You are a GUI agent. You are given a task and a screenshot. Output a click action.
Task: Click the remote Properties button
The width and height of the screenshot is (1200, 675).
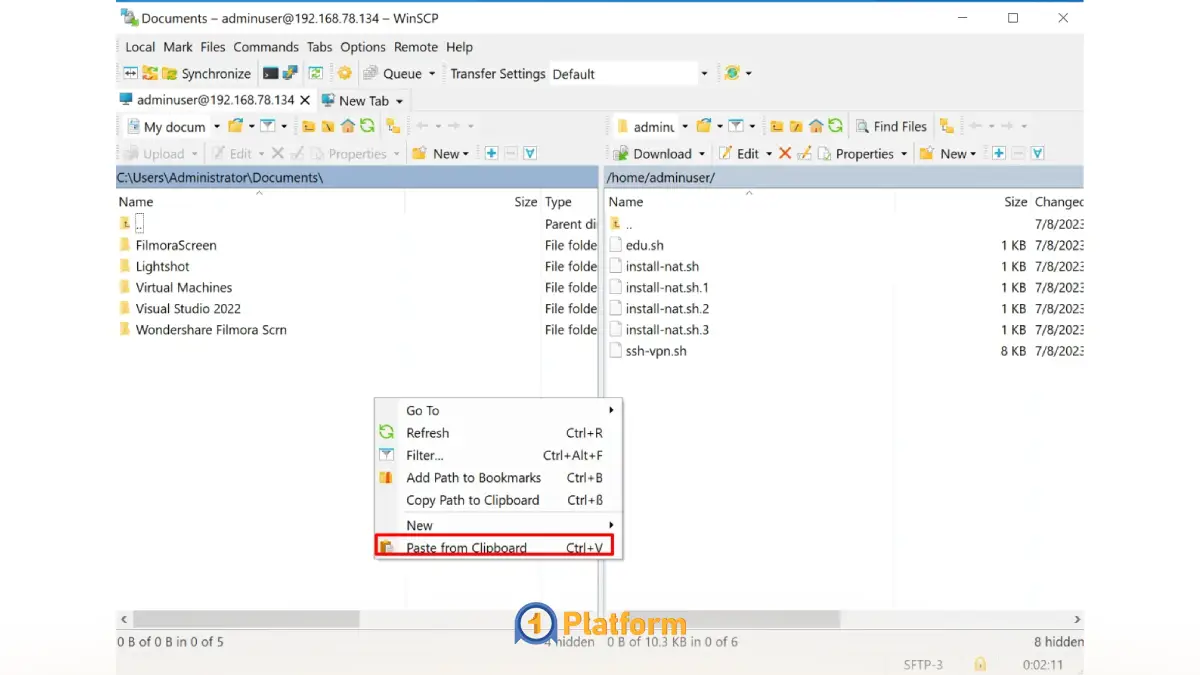(x=863, y=154)
